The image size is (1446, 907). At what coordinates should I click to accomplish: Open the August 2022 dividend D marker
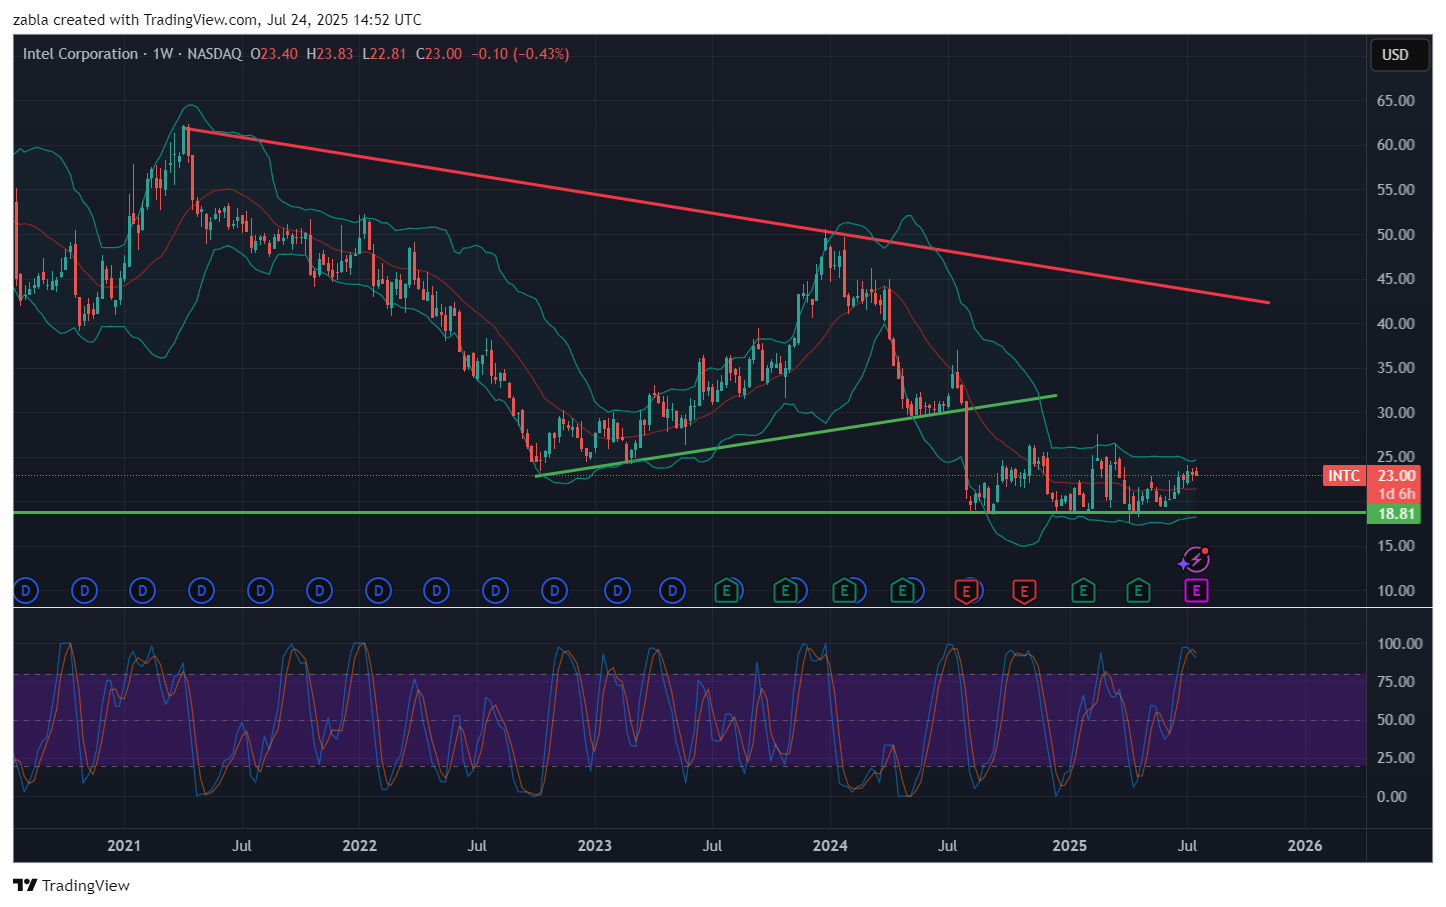pyautogui.click(x=495, y=591)
